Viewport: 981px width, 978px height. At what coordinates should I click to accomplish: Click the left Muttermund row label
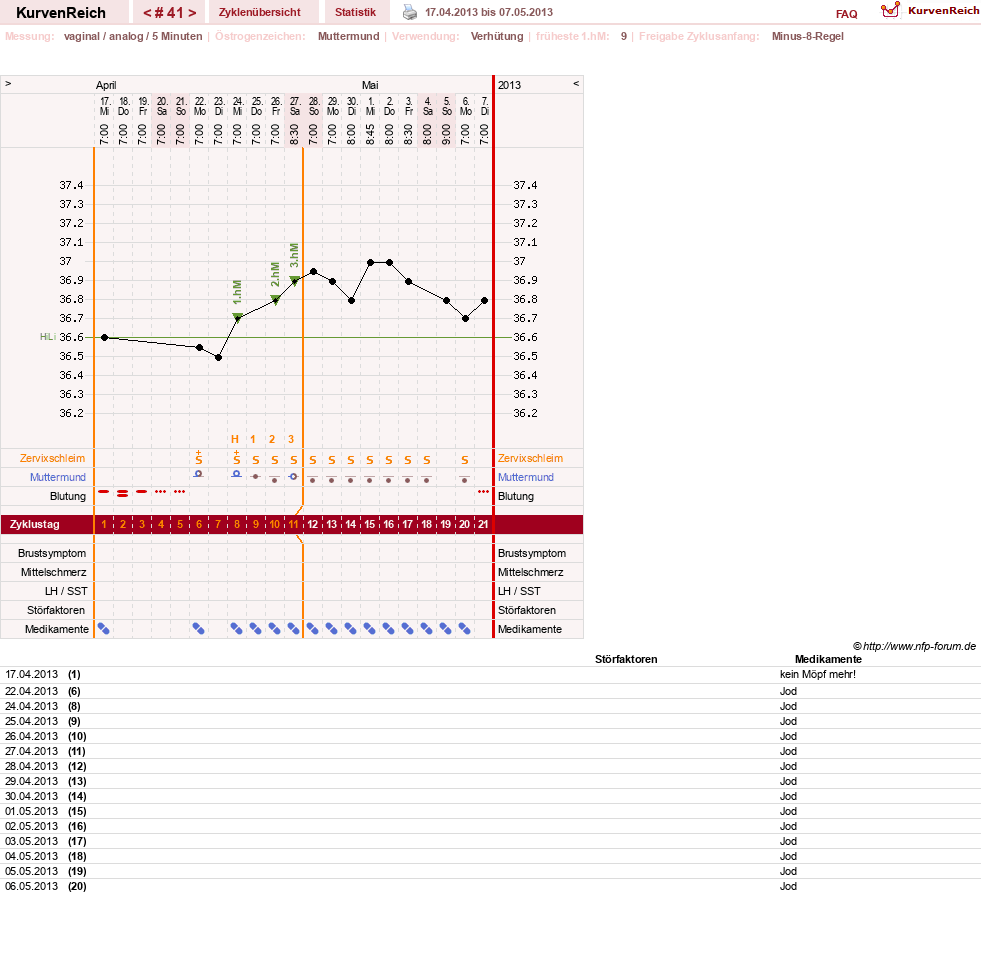58,477
